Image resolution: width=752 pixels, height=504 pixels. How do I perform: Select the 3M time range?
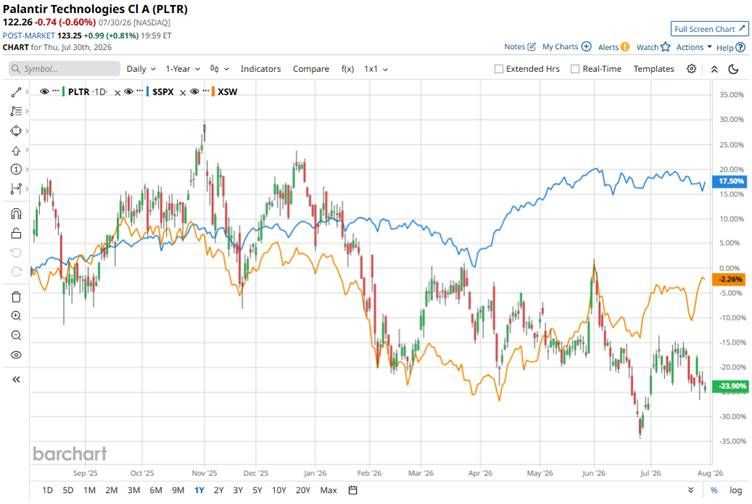(134, 490)
